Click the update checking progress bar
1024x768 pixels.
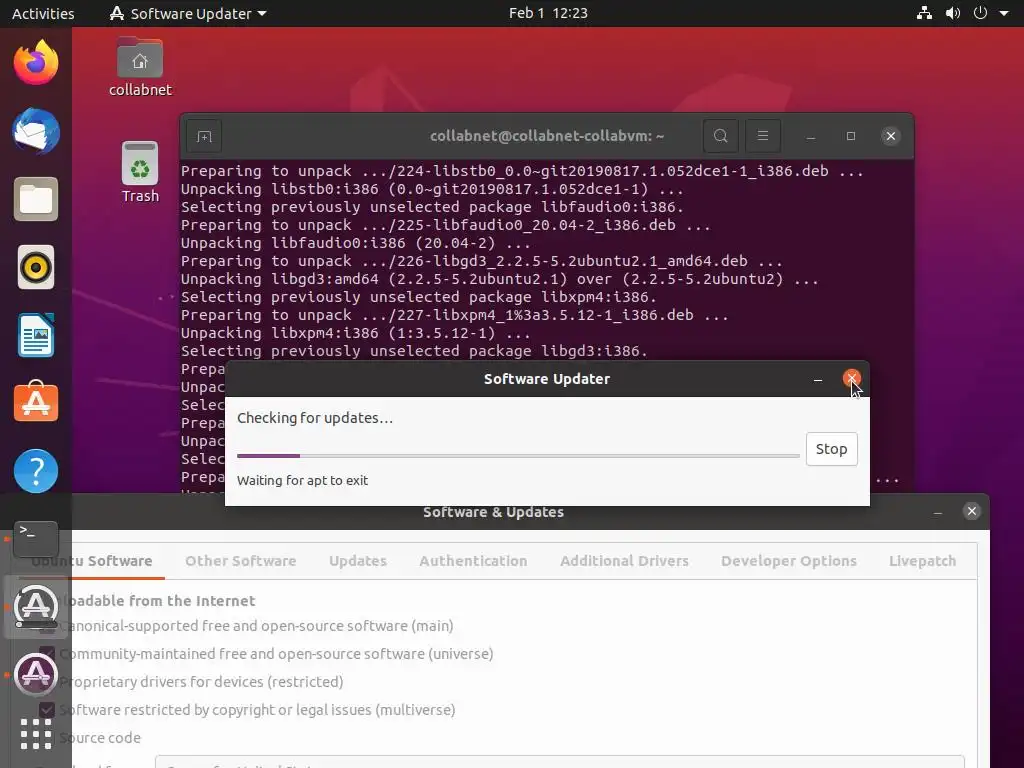[x=518, y=456]
